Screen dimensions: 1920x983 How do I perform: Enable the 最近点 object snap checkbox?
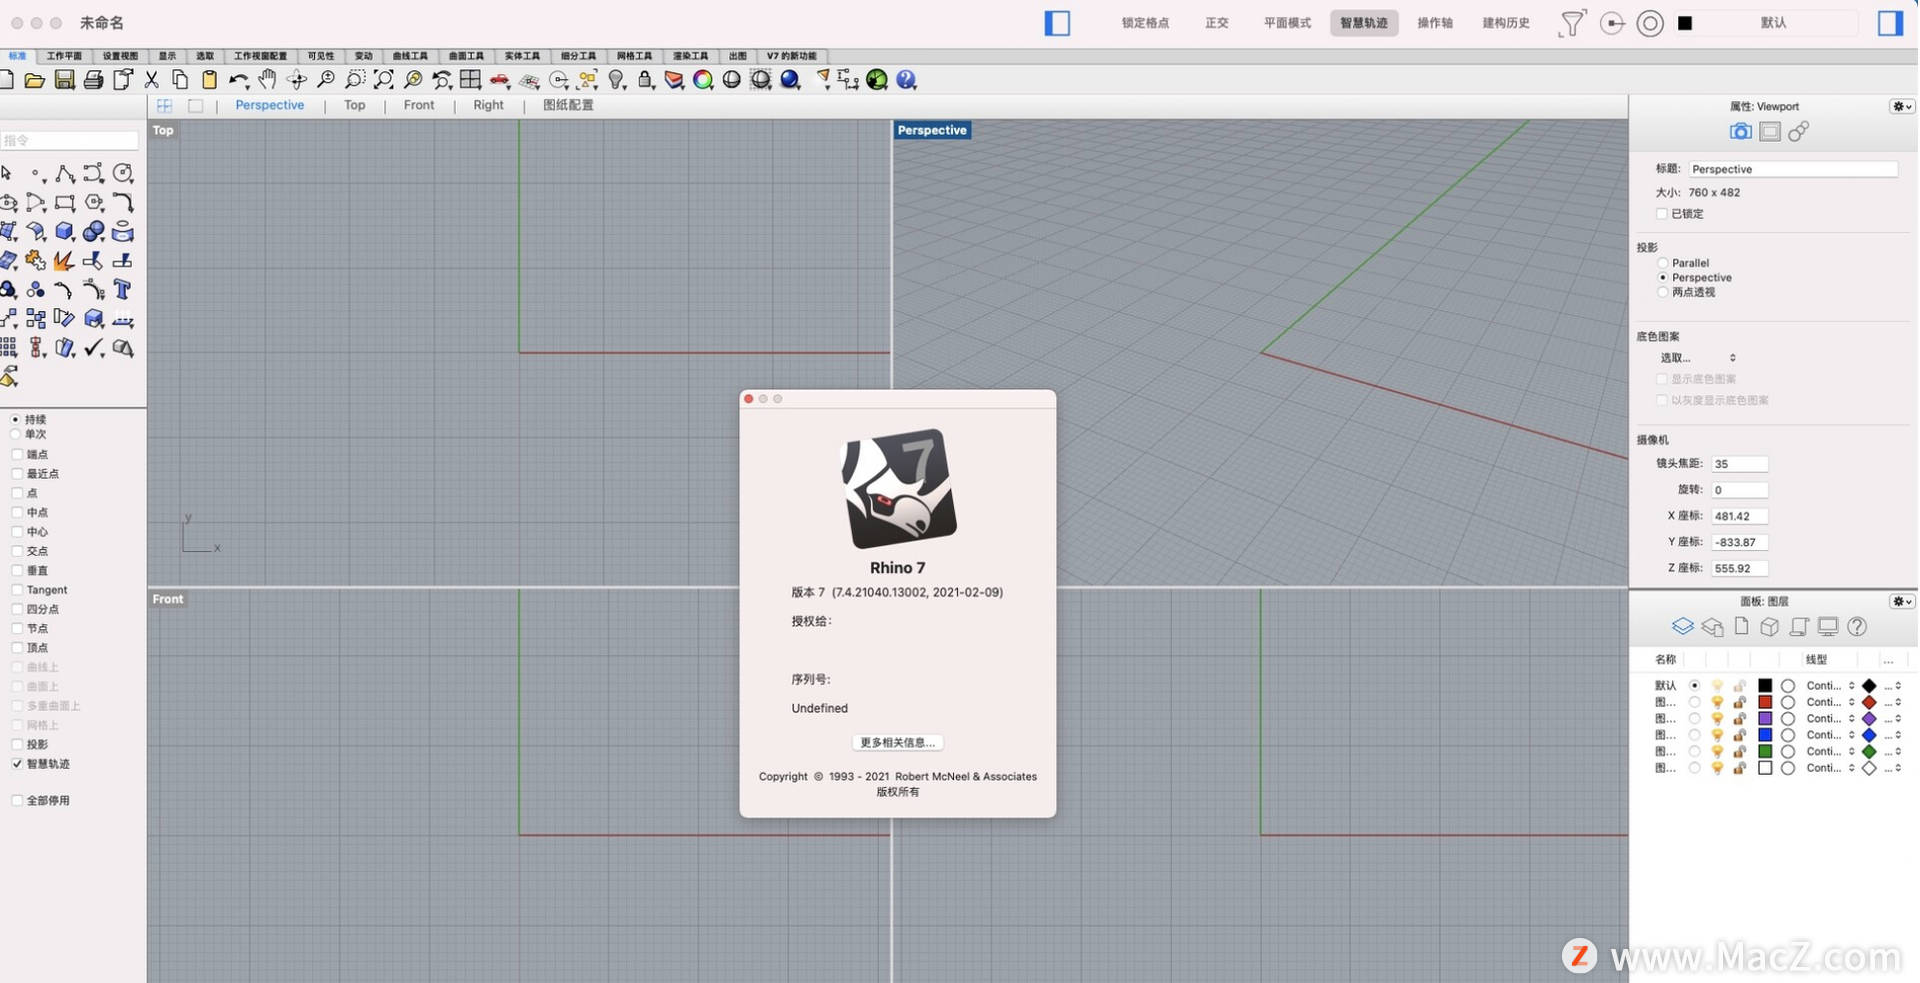pos(17,474)
